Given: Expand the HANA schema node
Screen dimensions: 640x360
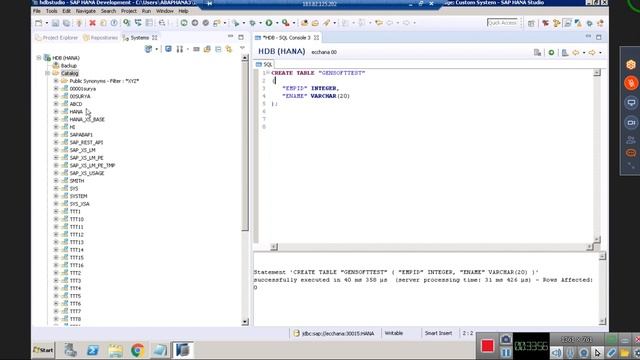Looking at the screenshot, I should pos(56,112).
